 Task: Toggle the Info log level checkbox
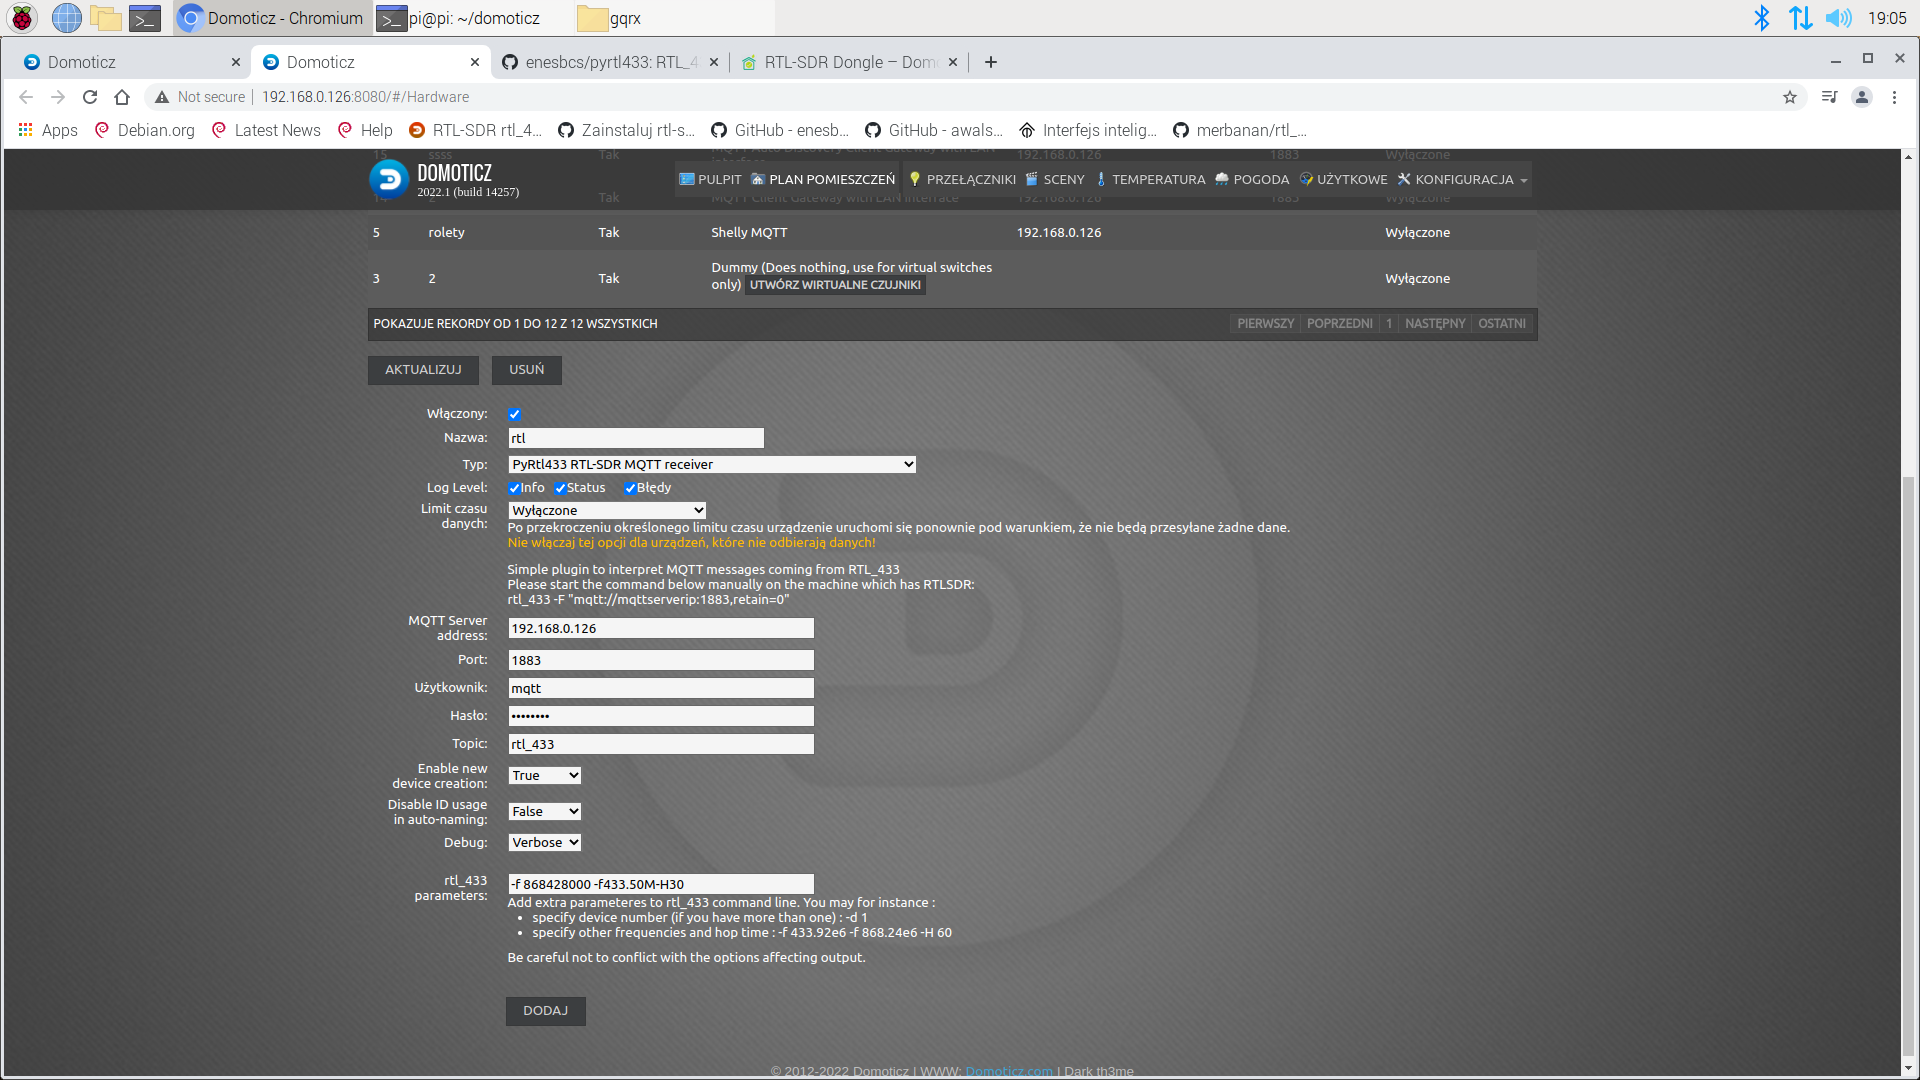[514, 488]
